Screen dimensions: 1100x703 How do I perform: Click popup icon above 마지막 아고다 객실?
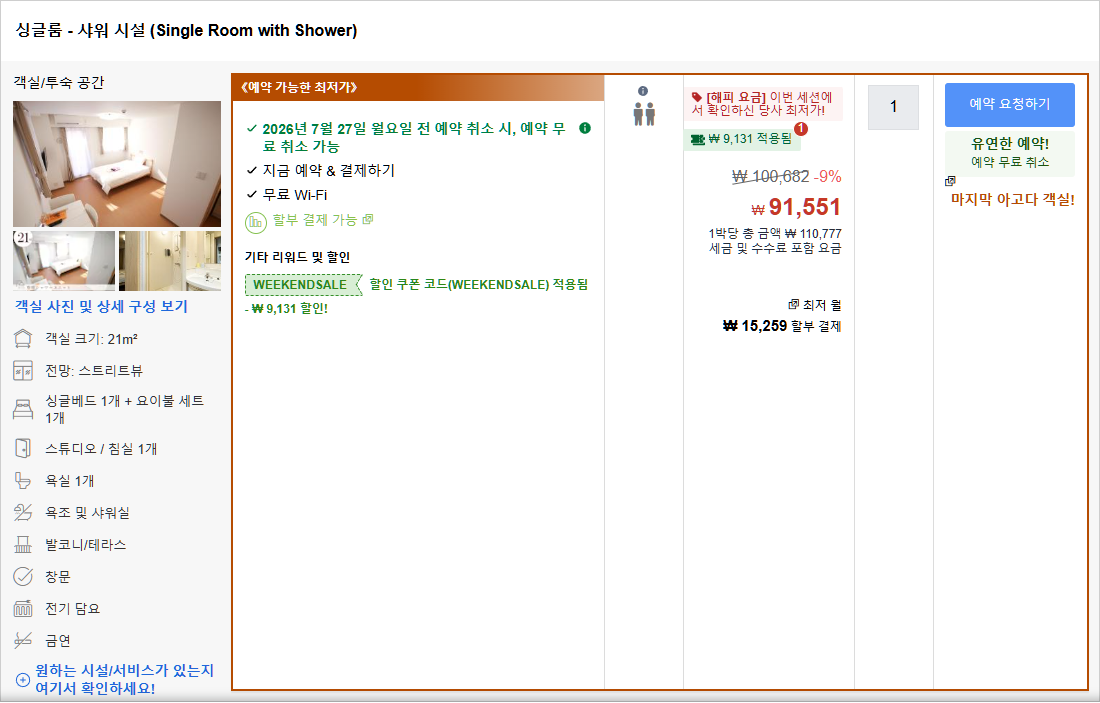951,181
